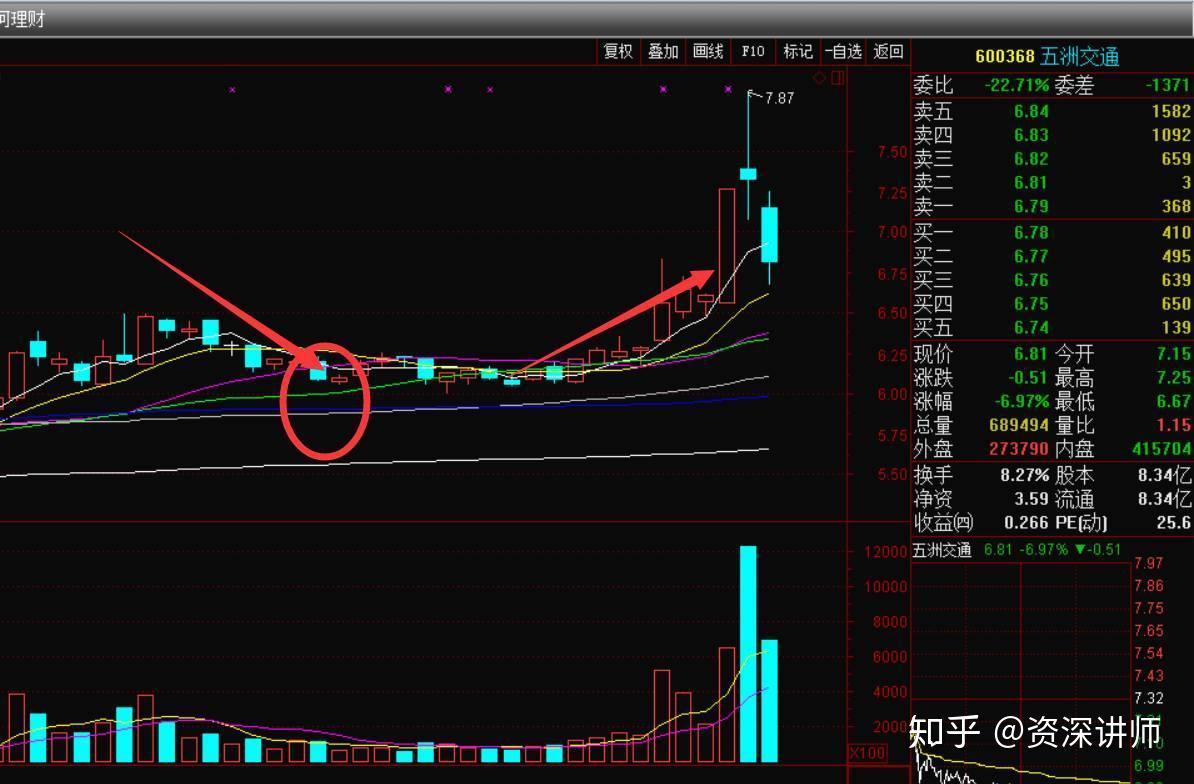The width and height of the screenshot is (1194, 784).
Task: Click the 内盘 value 415704
Action: pyautogui.click(x=1161, y=449)
